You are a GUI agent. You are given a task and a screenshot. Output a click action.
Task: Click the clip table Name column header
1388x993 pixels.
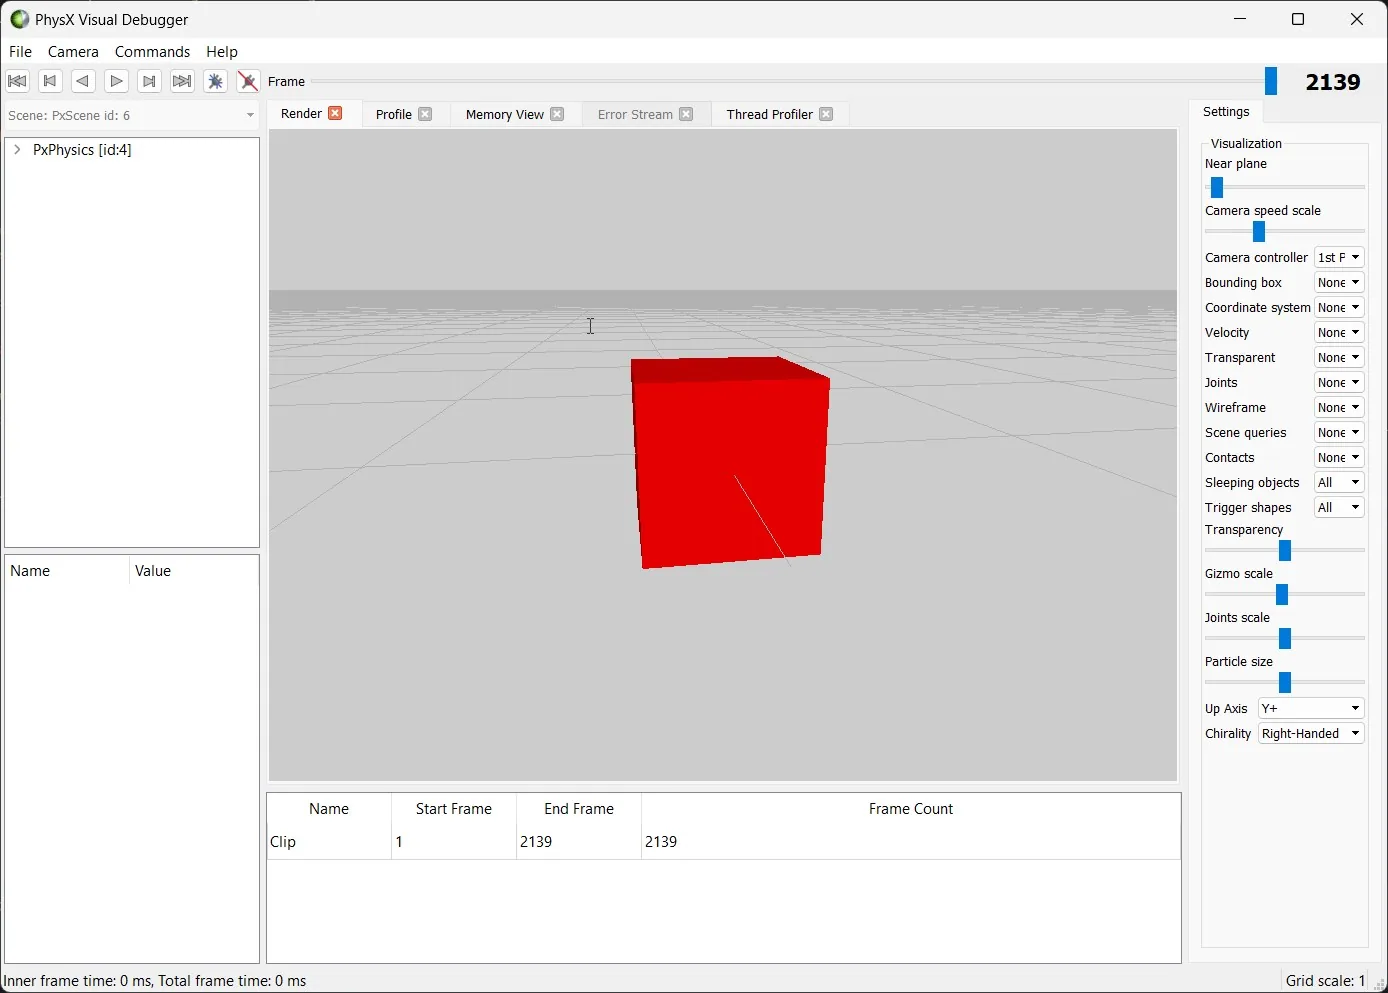329,809
